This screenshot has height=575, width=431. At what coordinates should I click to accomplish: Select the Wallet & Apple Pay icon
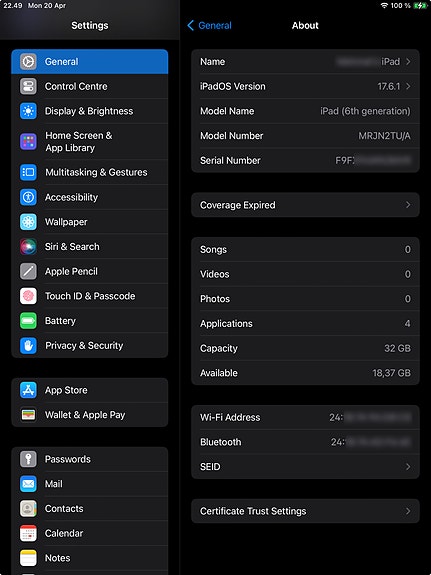pyautogui.click(x=28, y=415)
